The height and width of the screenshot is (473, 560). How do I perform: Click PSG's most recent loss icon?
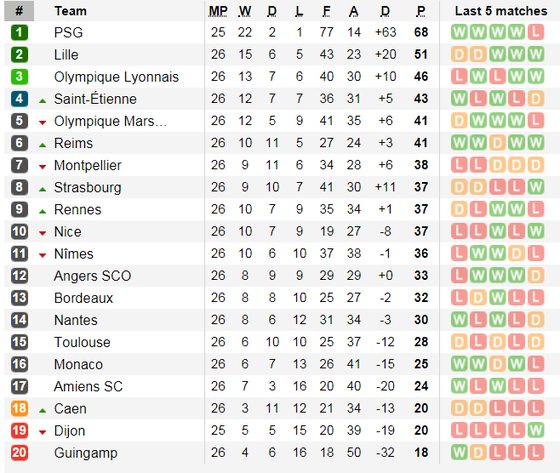coord(535,32)
